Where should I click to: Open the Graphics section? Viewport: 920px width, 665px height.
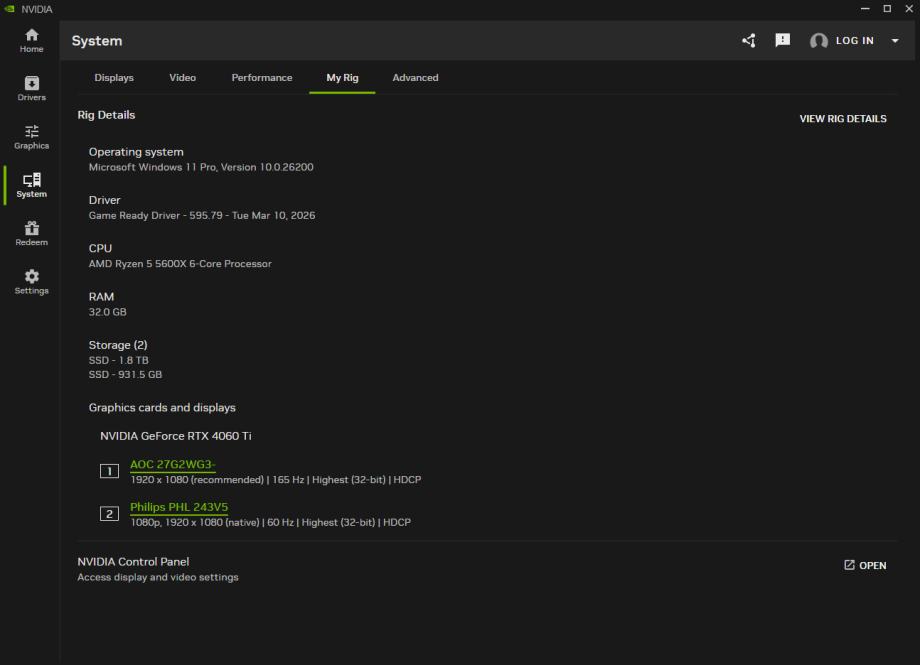[31, 137]
